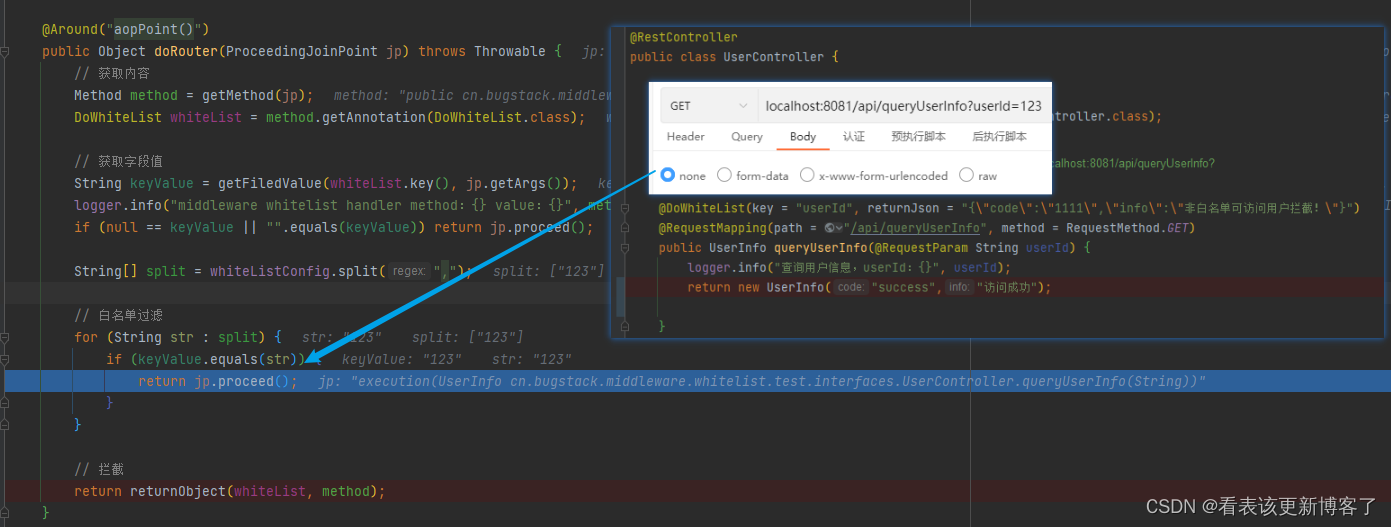The width and height of the screenshot is (1391, 527).
Task: Click the "访问成功" string argument
Action: pos(1007,287)
